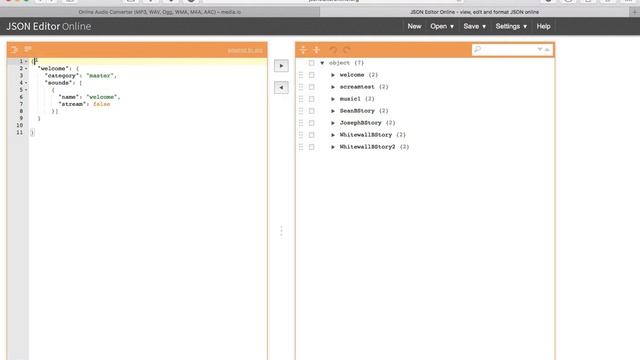Click the format JSON icon in code panel
The height and width of the screenshot is (360, 640).
(x=14, y=50)
